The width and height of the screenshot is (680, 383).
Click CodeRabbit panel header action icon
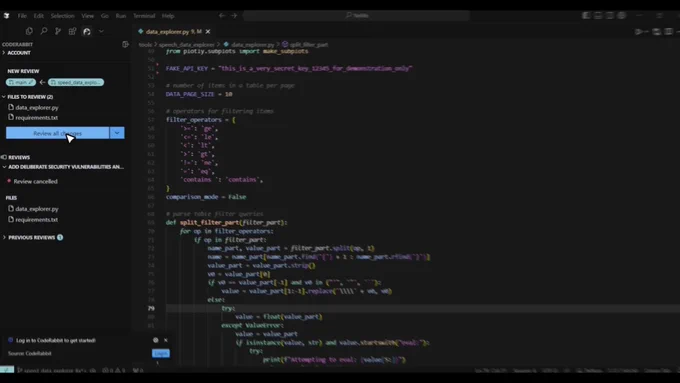pyautogui.click(x=125, y=44)
